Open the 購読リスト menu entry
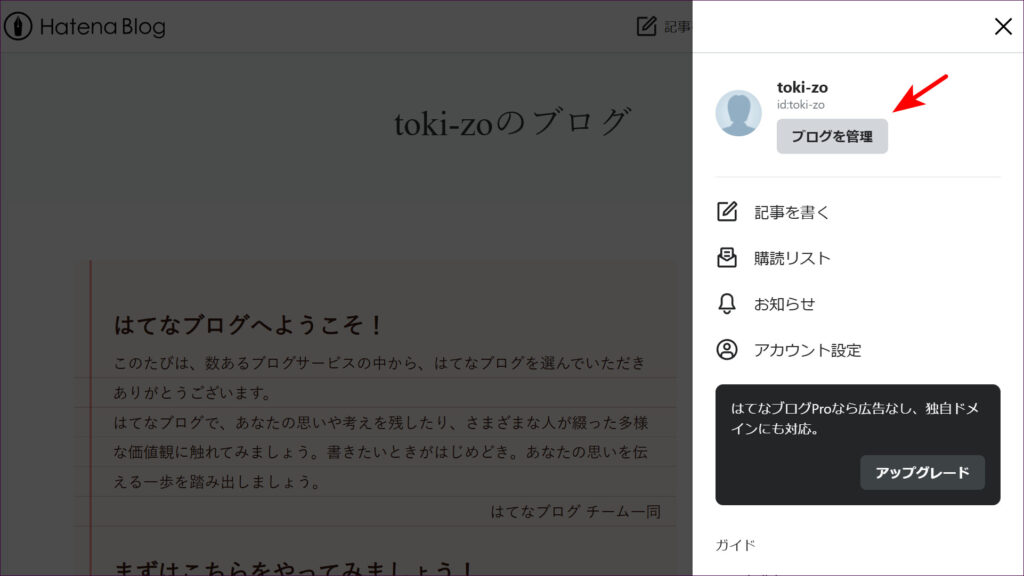This screenshot has width=1024, height=576. [792, 258]
